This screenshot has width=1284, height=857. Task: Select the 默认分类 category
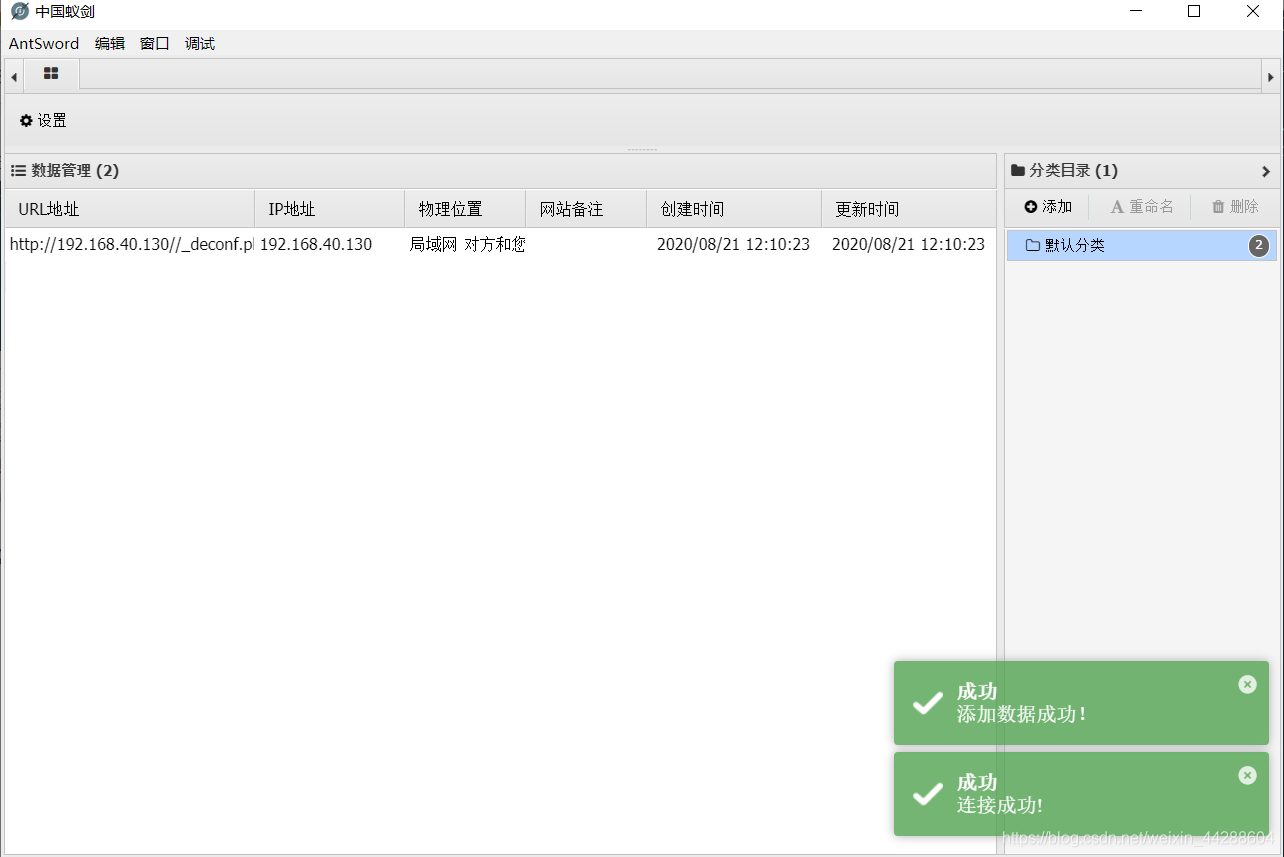coord(1142,245)
